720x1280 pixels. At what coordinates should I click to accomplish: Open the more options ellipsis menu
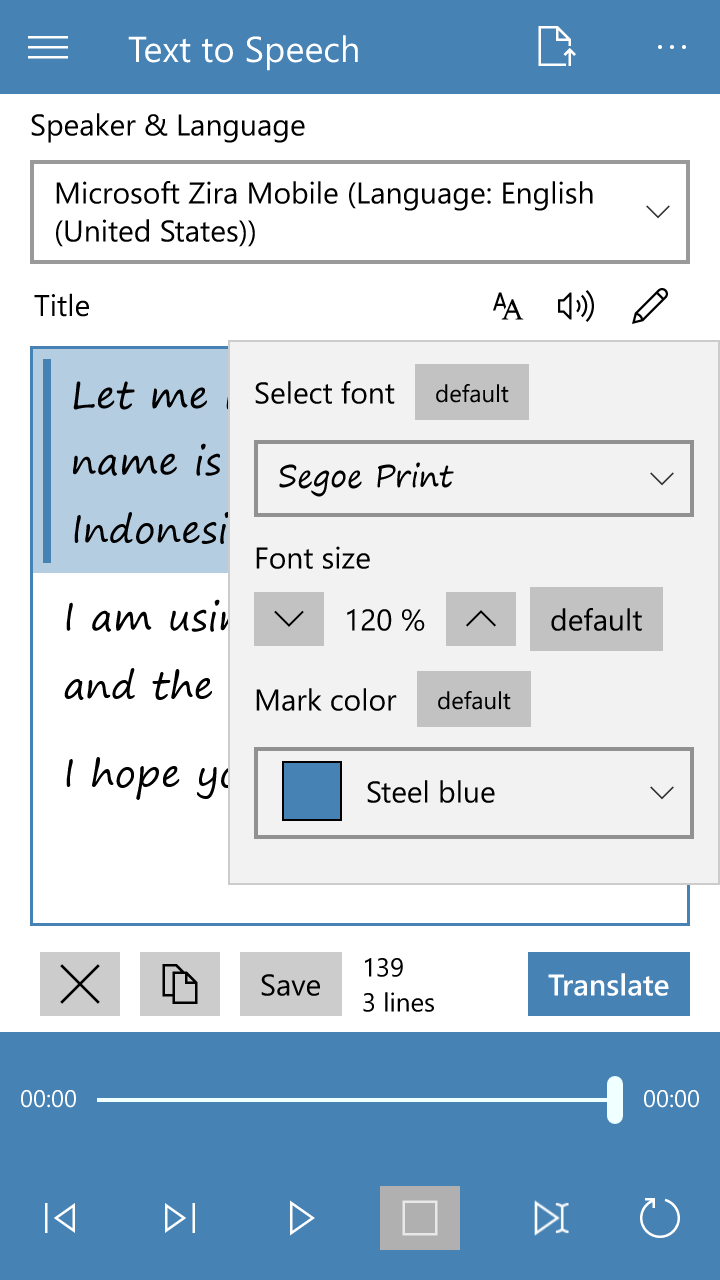pyautogui.click(x=672, y=47)
